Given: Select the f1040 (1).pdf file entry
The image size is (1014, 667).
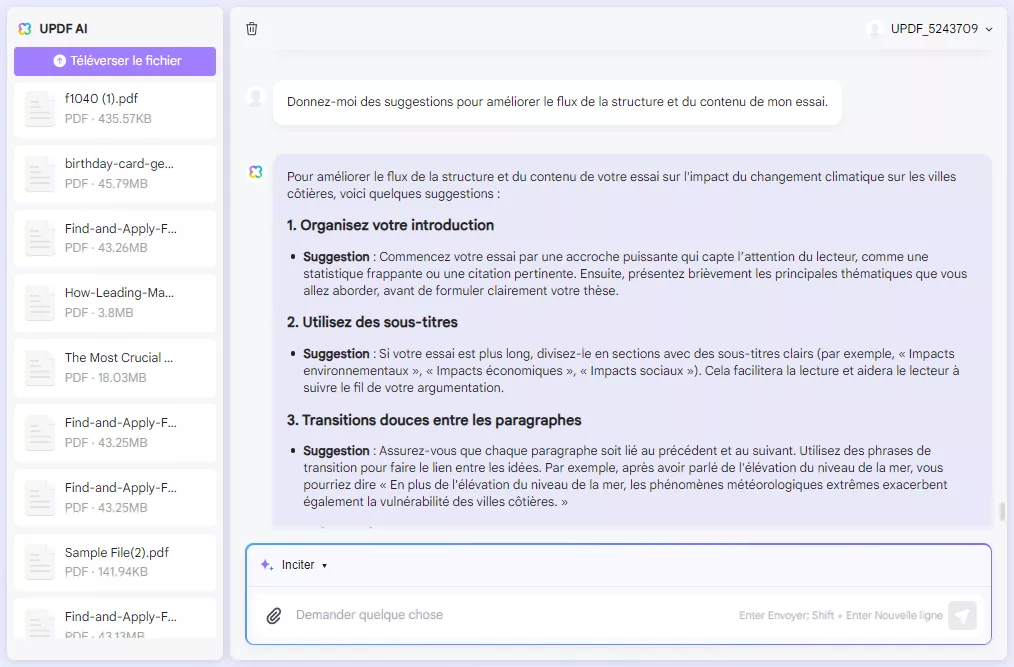Looking at the screenshot, I should 114,108.
